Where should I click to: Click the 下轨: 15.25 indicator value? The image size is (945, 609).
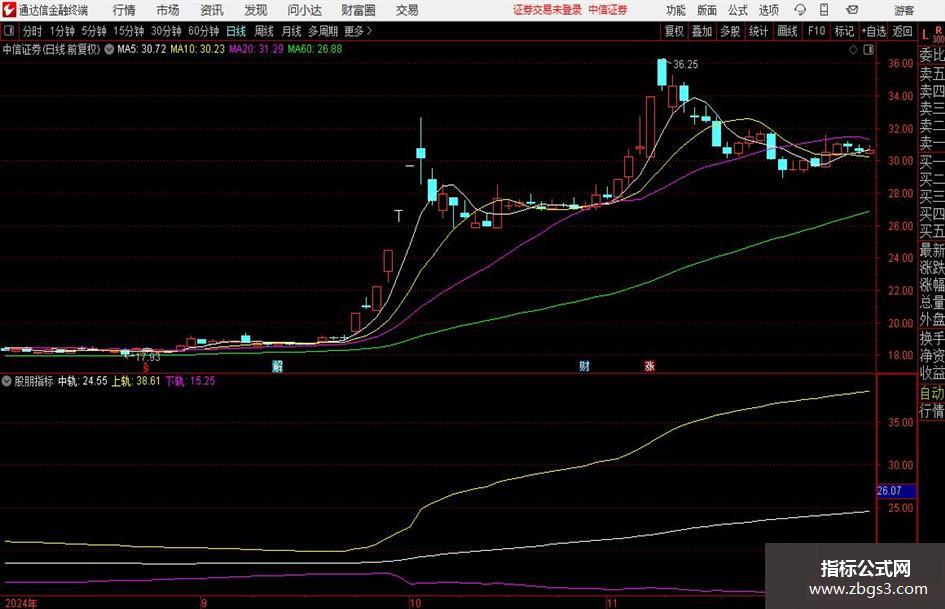[x=190, y=381]
